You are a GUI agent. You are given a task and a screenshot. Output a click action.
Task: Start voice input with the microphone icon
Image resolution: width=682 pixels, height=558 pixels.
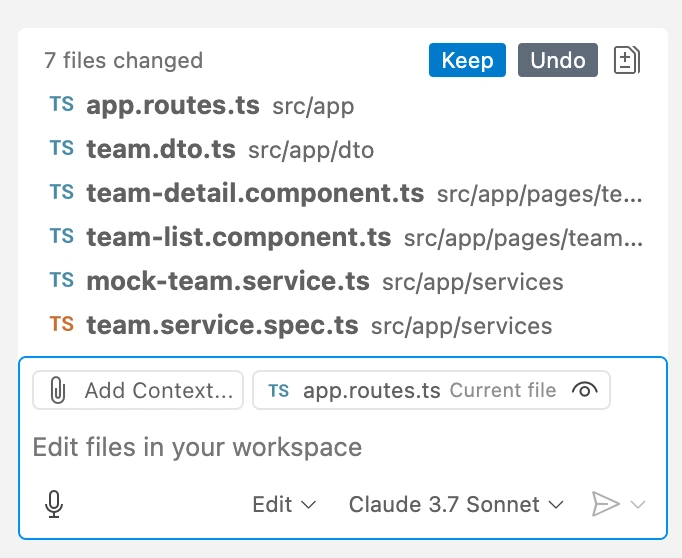click(x=54, y=505)
